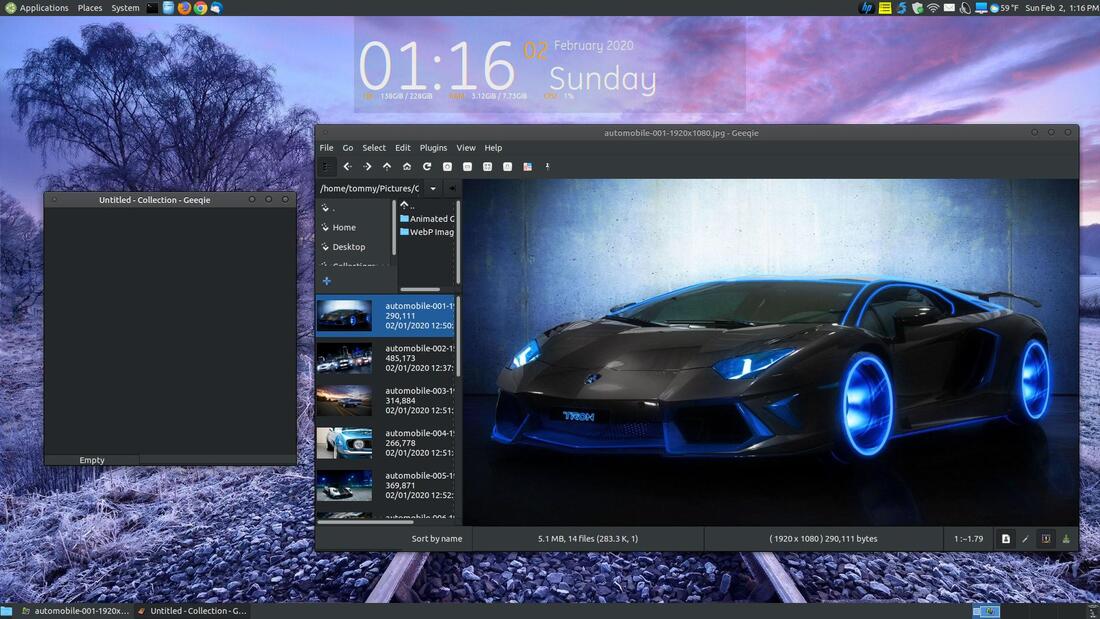Open the Places menu in the top panel
The height and width of the screenshot is (619, 1100).
click(90, 8)
